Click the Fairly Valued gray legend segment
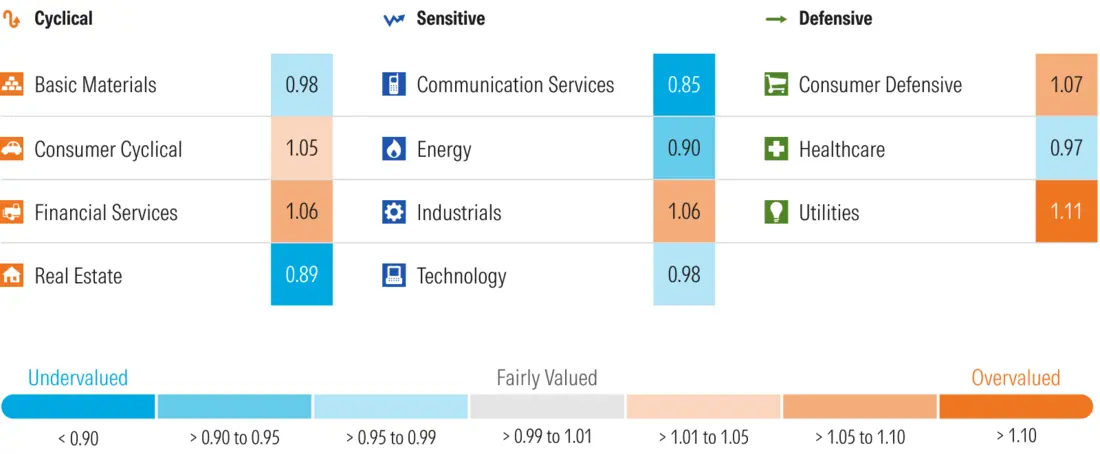 pos(547,406)
